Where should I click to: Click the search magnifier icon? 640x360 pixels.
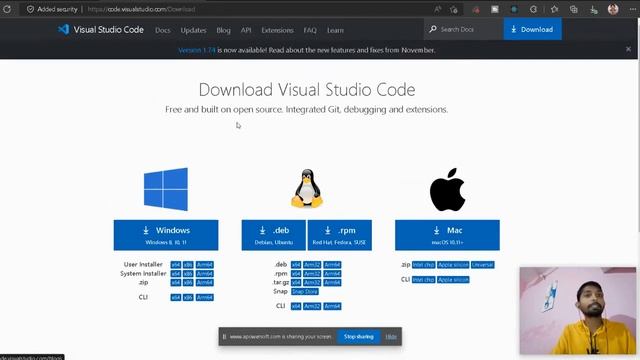pos(433,29)
